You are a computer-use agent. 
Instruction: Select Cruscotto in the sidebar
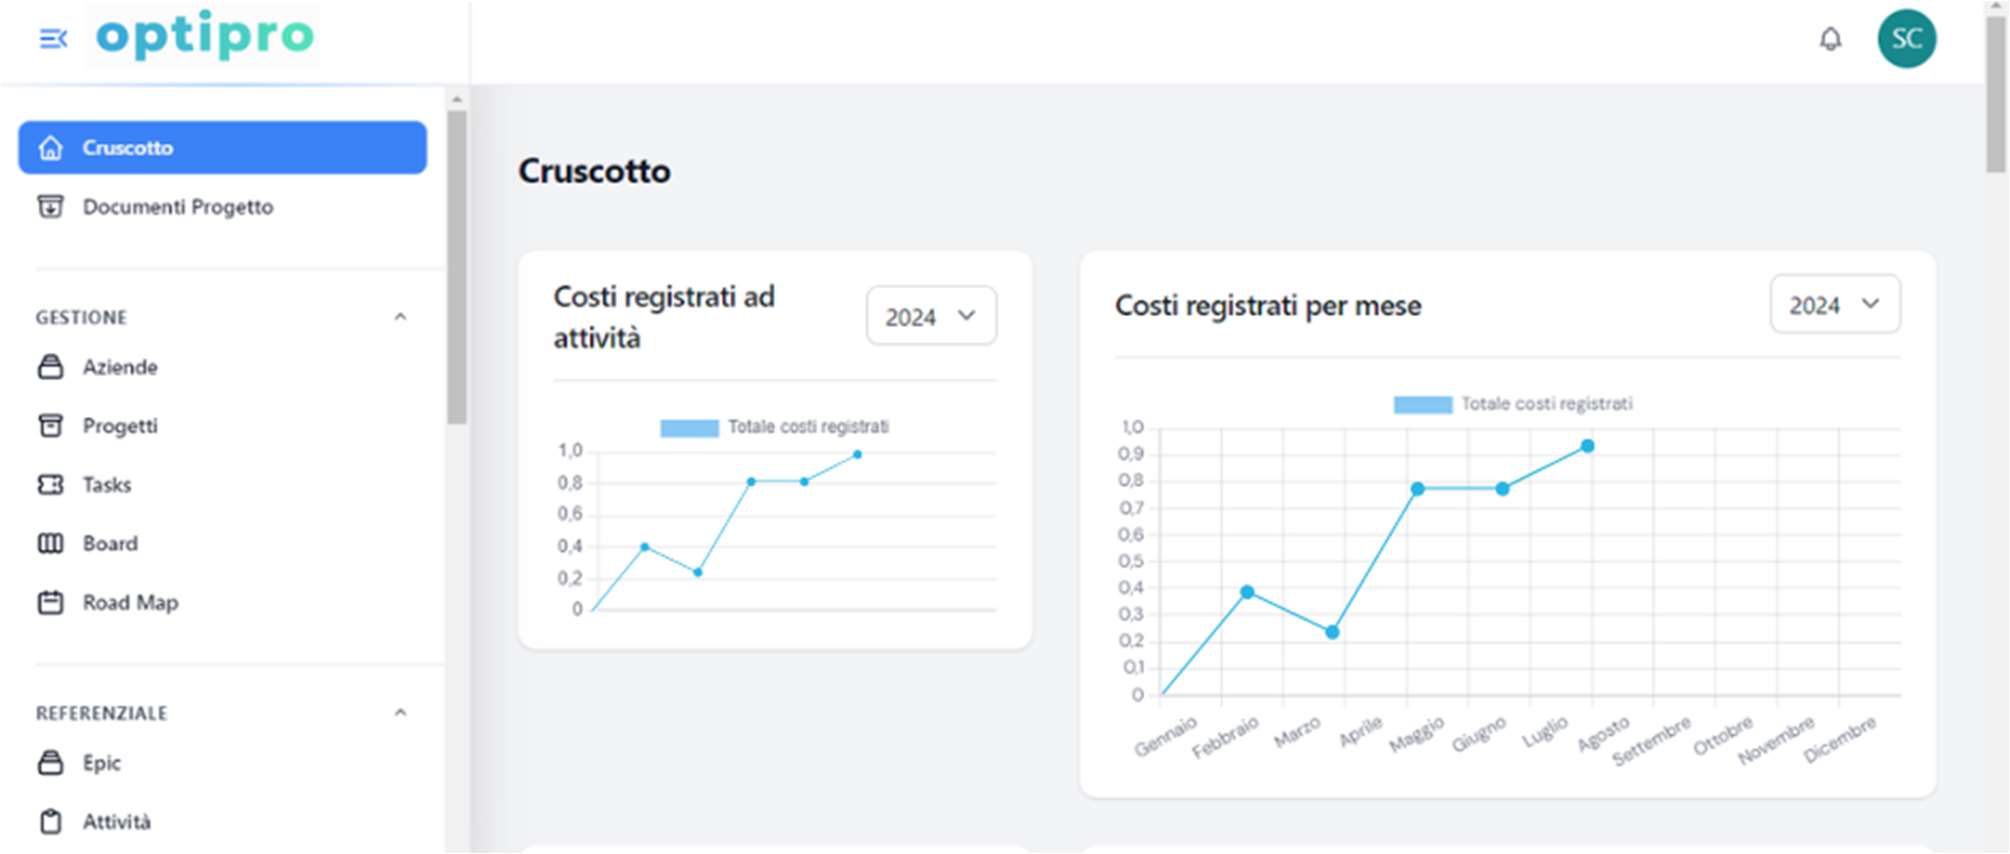click(x=222, y=148)
